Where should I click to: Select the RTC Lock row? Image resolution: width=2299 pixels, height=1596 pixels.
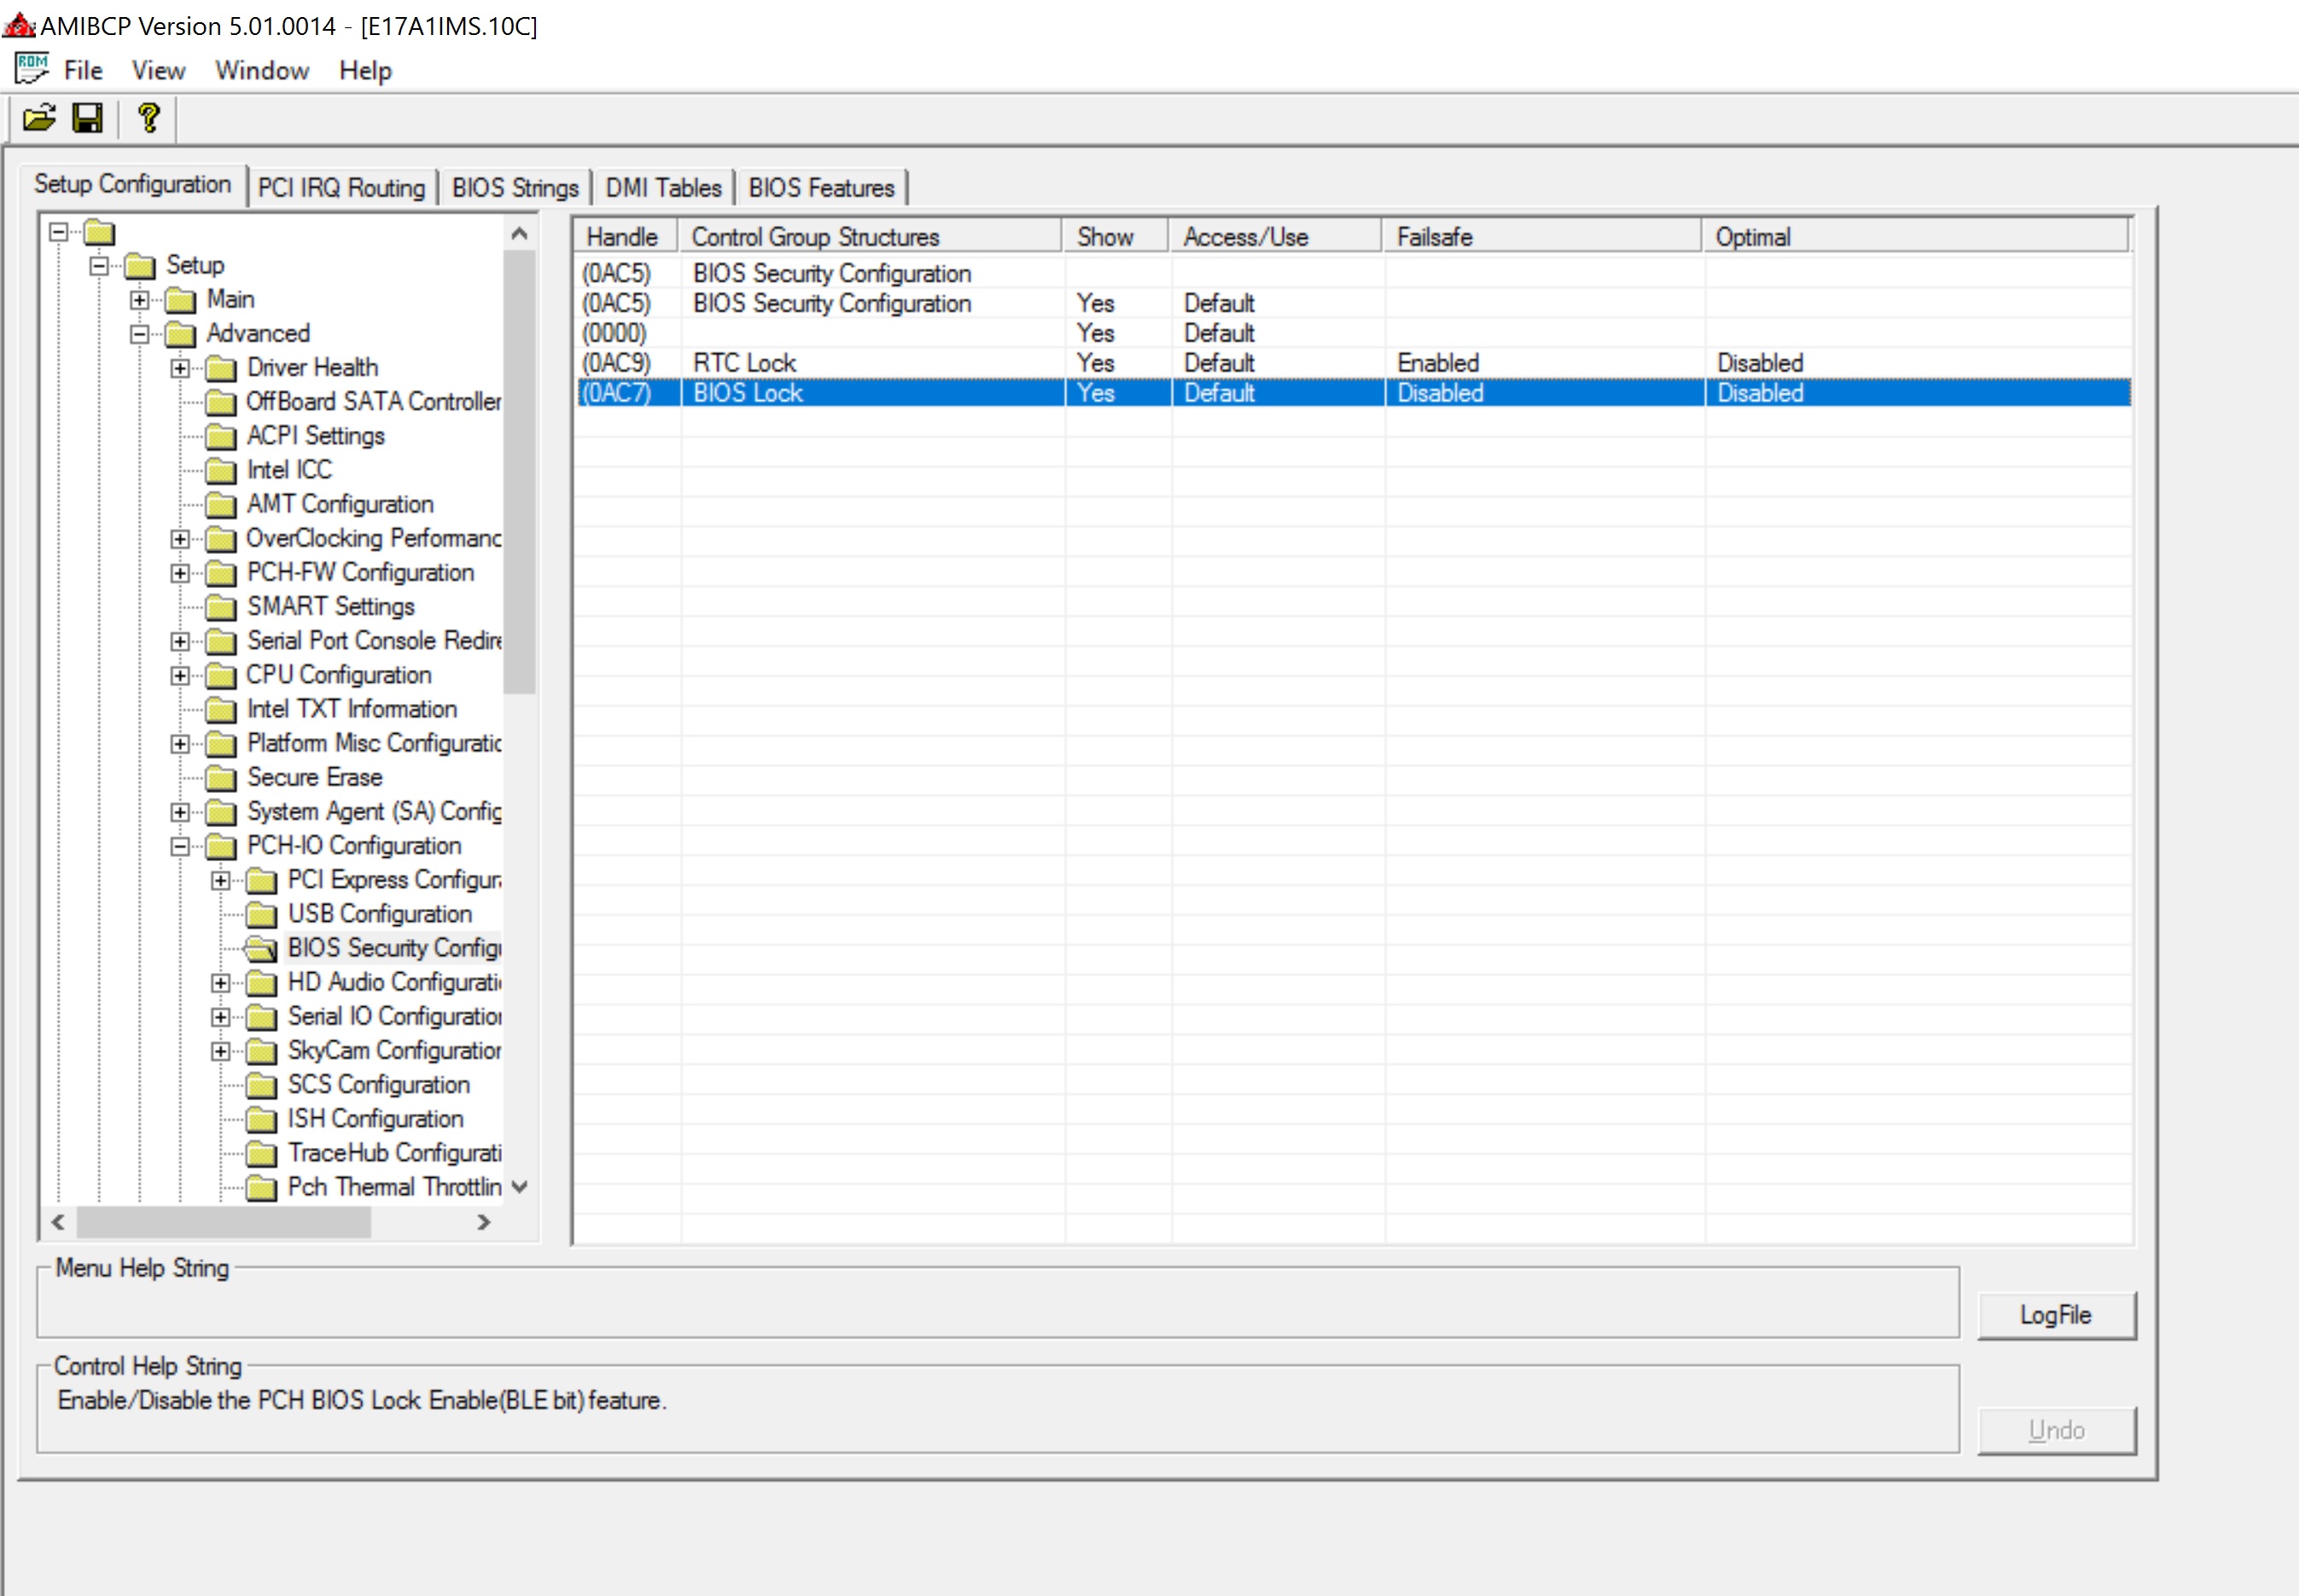(x=745, y=363)
